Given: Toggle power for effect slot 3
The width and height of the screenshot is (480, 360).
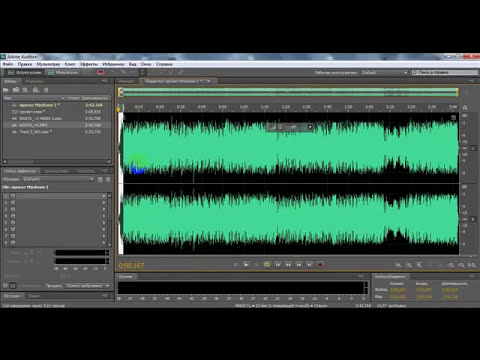Looking at the screenshot, I should pos(13,209).
